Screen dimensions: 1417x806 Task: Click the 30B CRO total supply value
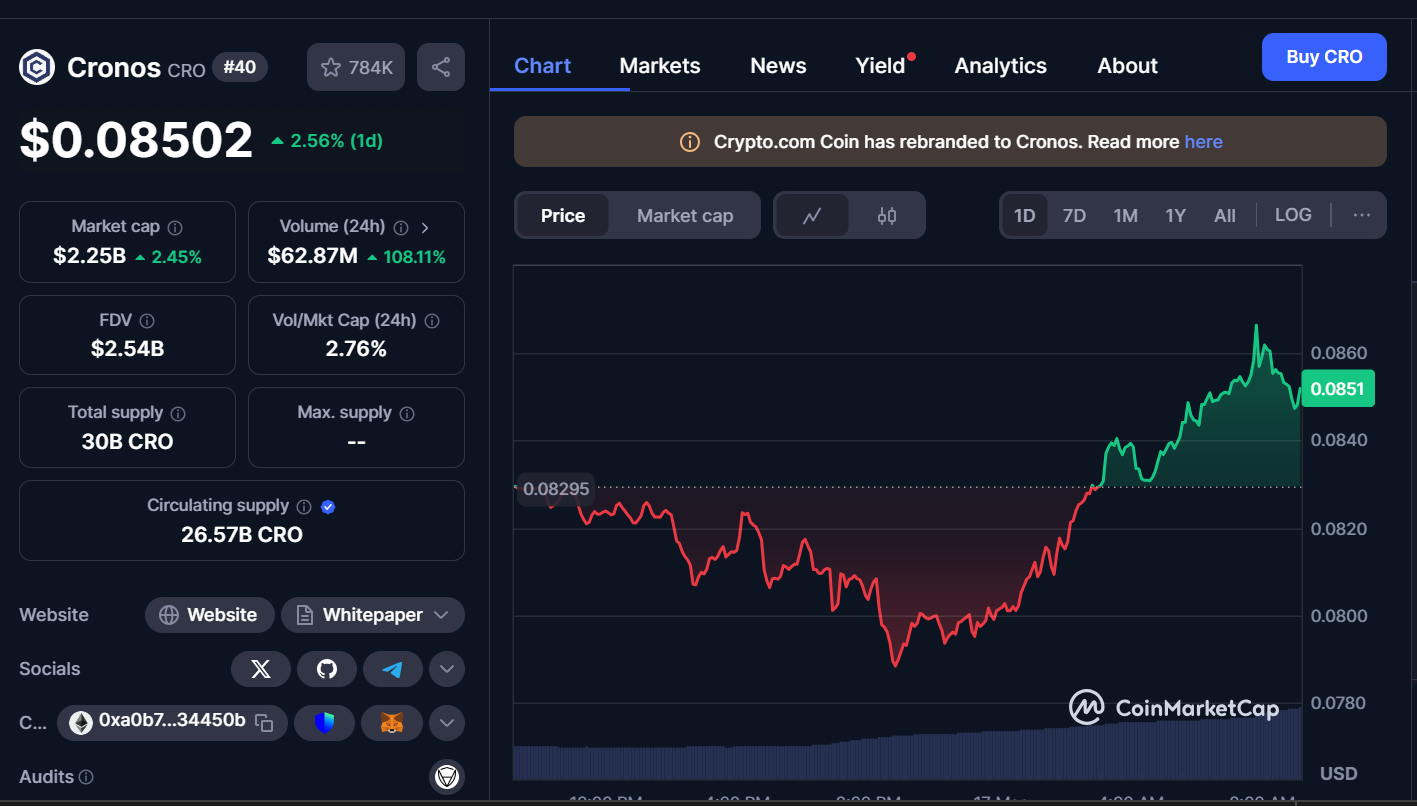tap(127, 442)
